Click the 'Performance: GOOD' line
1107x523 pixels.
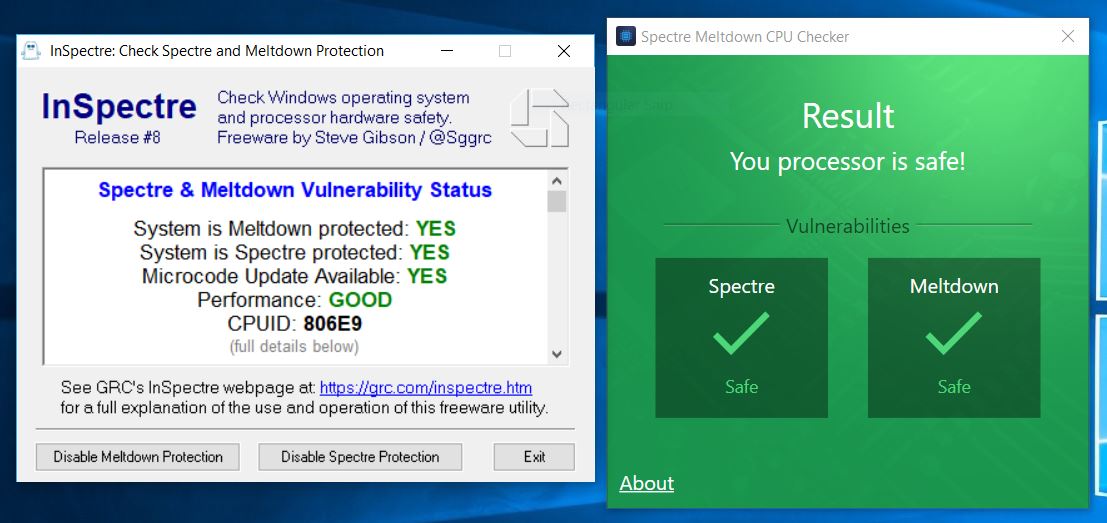click(294, 300)
